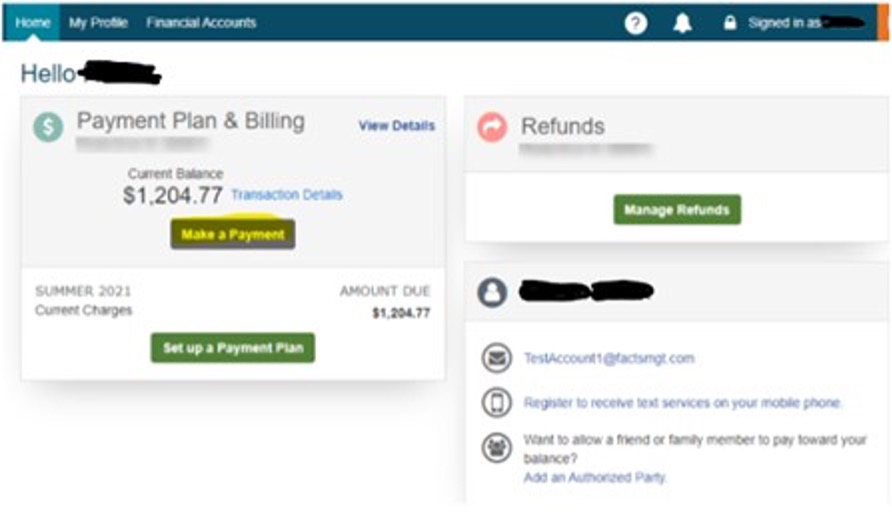Click Register to receive text services link

(x=683, y=403)
